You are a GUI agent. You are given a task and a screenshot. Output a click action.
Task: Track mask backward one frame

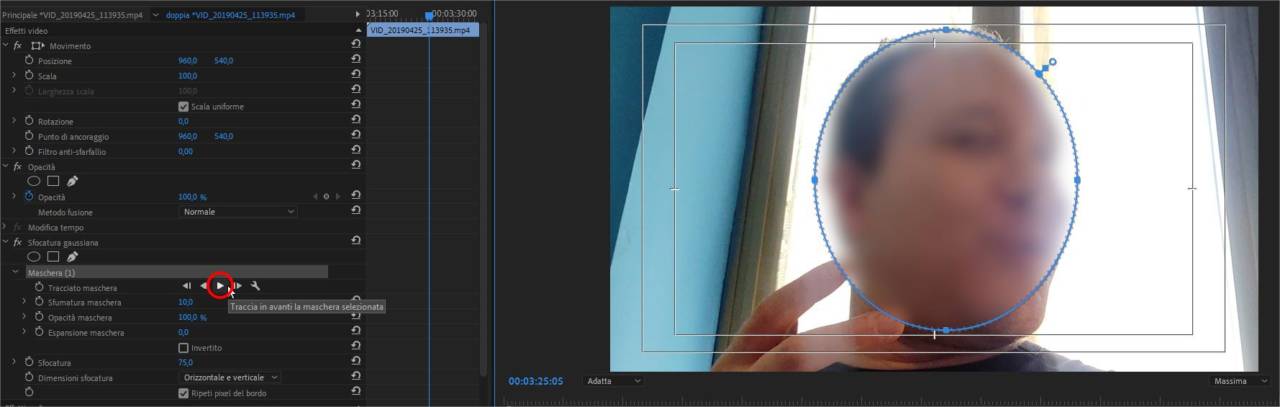187,286
